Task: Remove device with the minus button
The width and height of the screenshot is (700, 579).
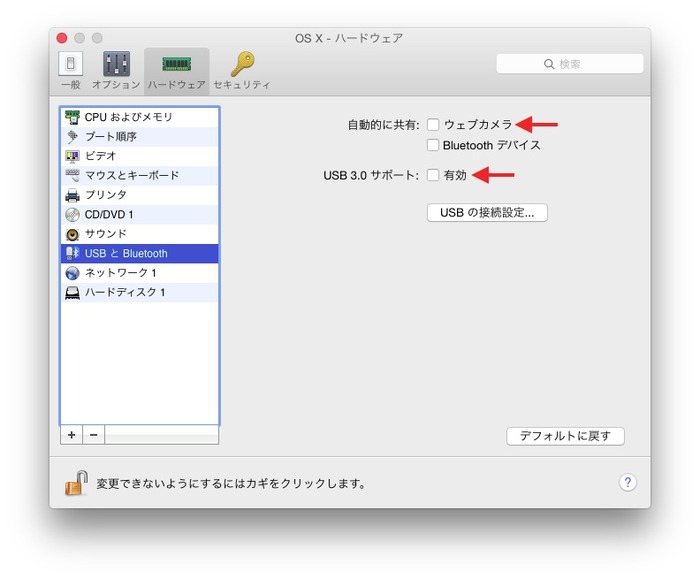Action: point(94,435)
